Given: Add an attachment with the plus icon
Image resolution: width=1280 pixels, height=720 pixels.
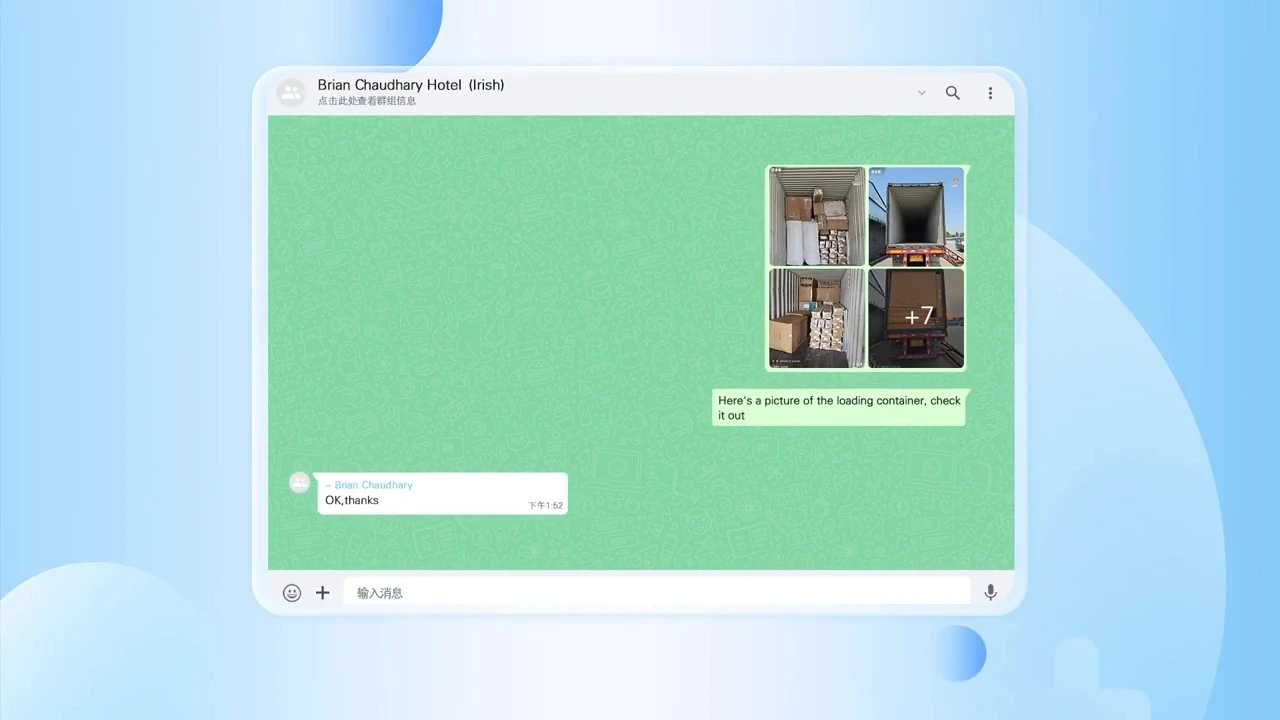Looking at the screenshot, I should [x=322, y=593].
